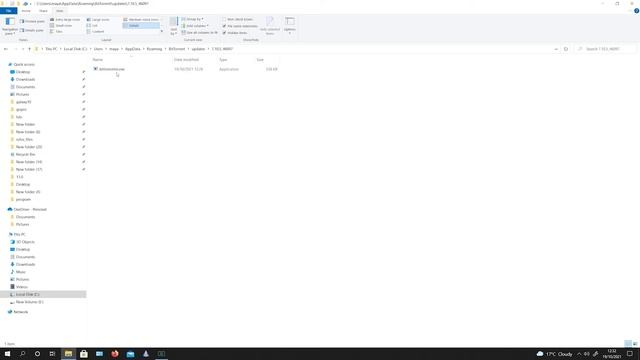This screenshot has width=640, height=360.
Task: Switch to the Home ribbon tab
Action: pyautogui.click(x=26, y=11)
